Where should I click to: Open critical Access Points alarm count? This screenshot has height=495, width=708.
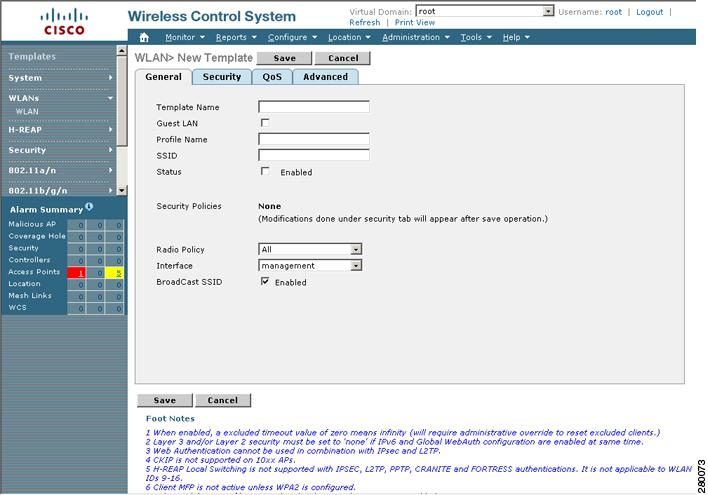[x=76, y=273]
